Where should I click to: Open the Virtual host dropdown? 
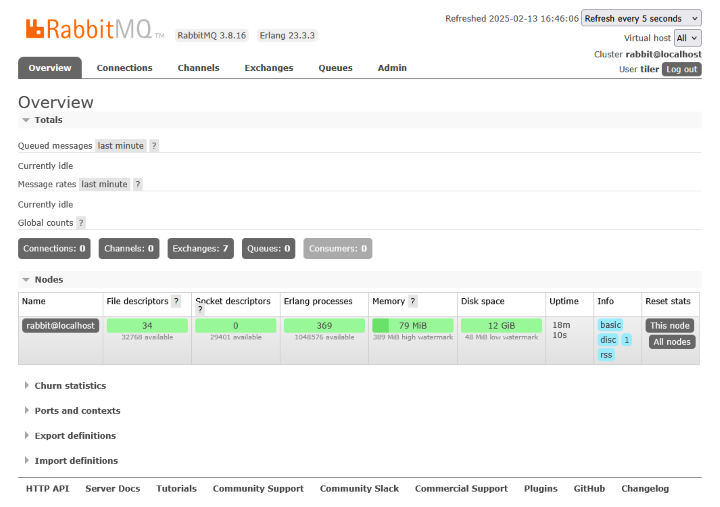tap(687, 38)
